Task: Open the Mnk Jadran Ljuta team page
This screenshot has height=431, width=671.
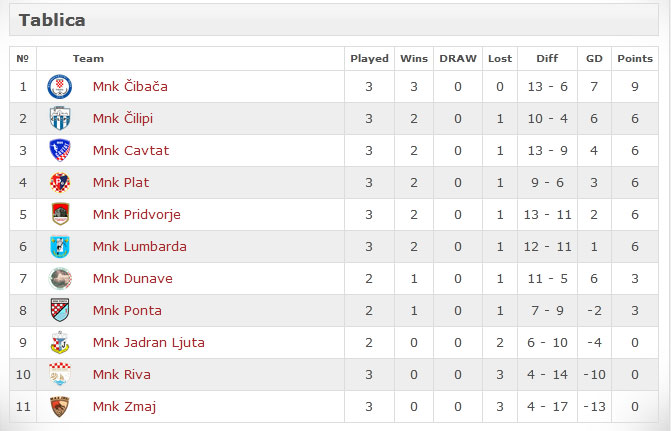Action: click(x=148, y=343)
